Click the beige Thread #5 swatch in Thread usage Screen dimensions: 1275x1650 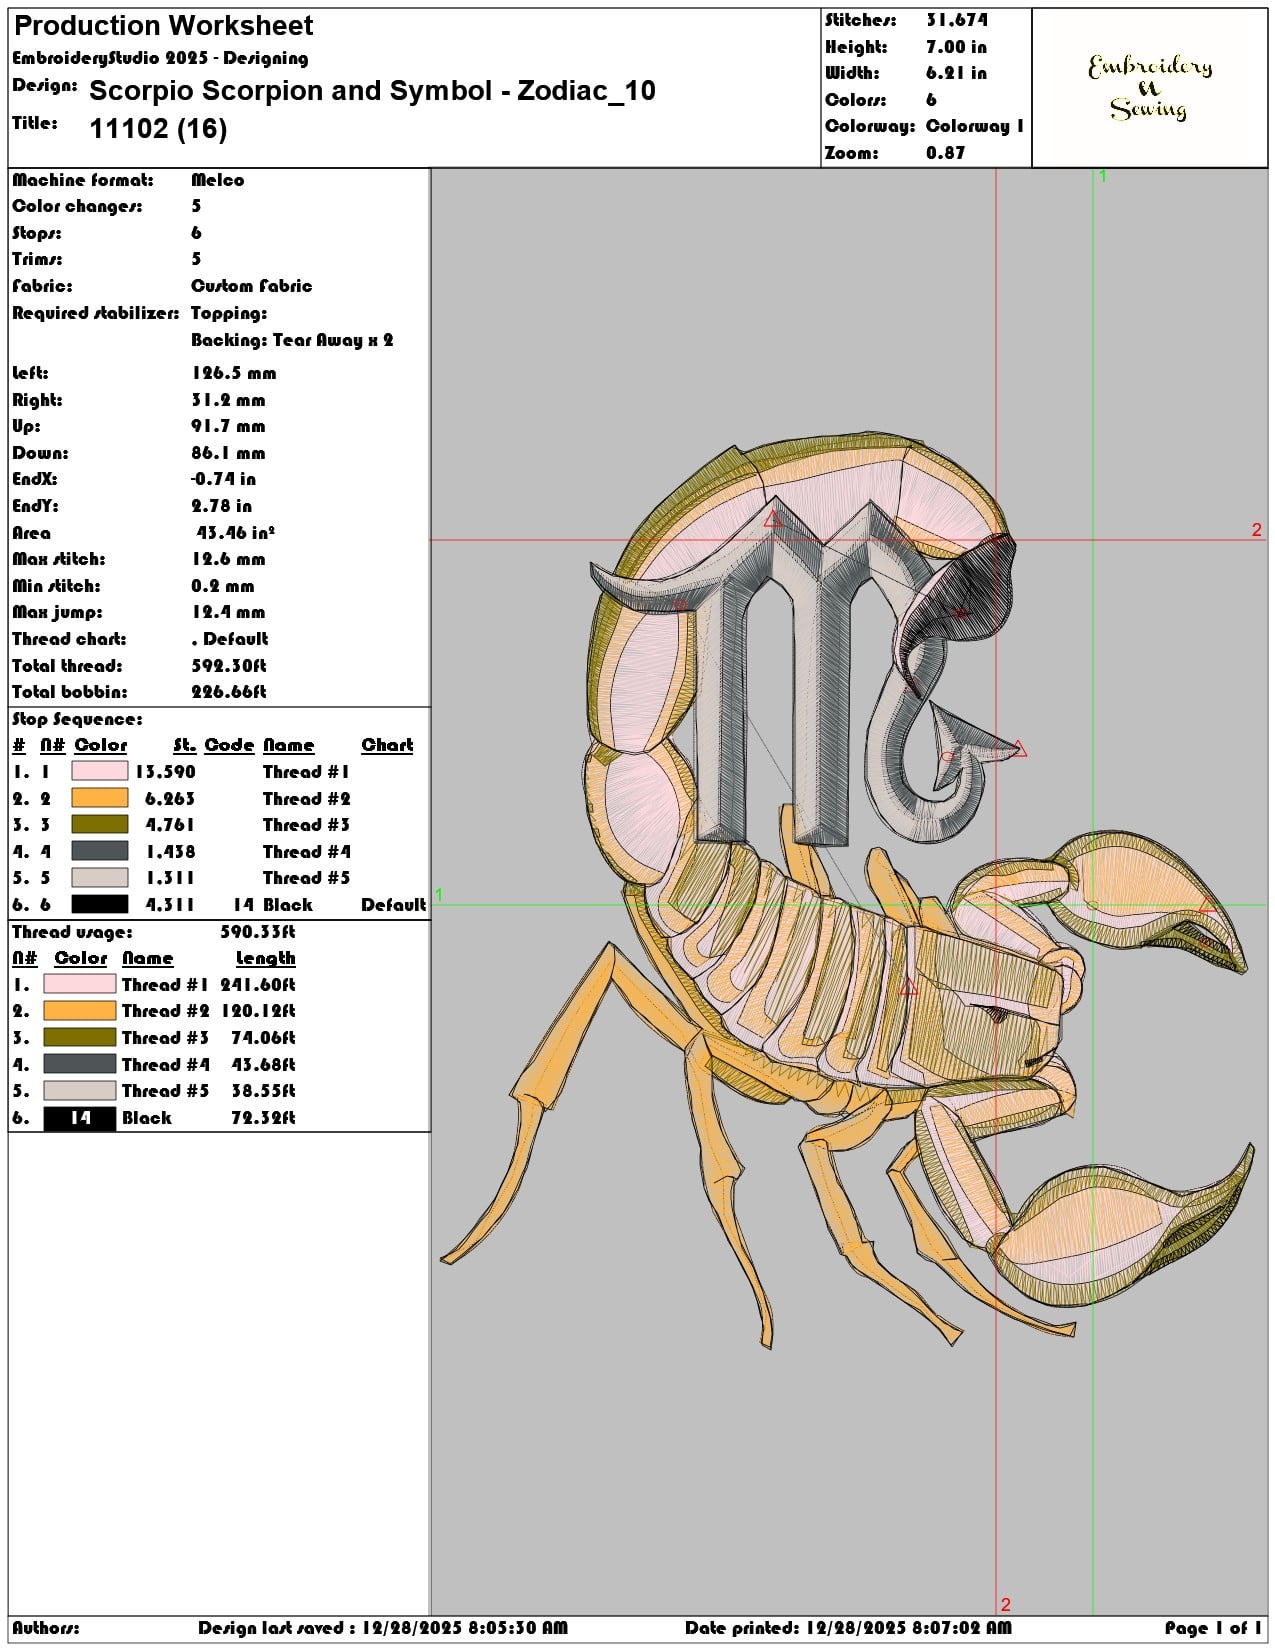pos(80,1090)
